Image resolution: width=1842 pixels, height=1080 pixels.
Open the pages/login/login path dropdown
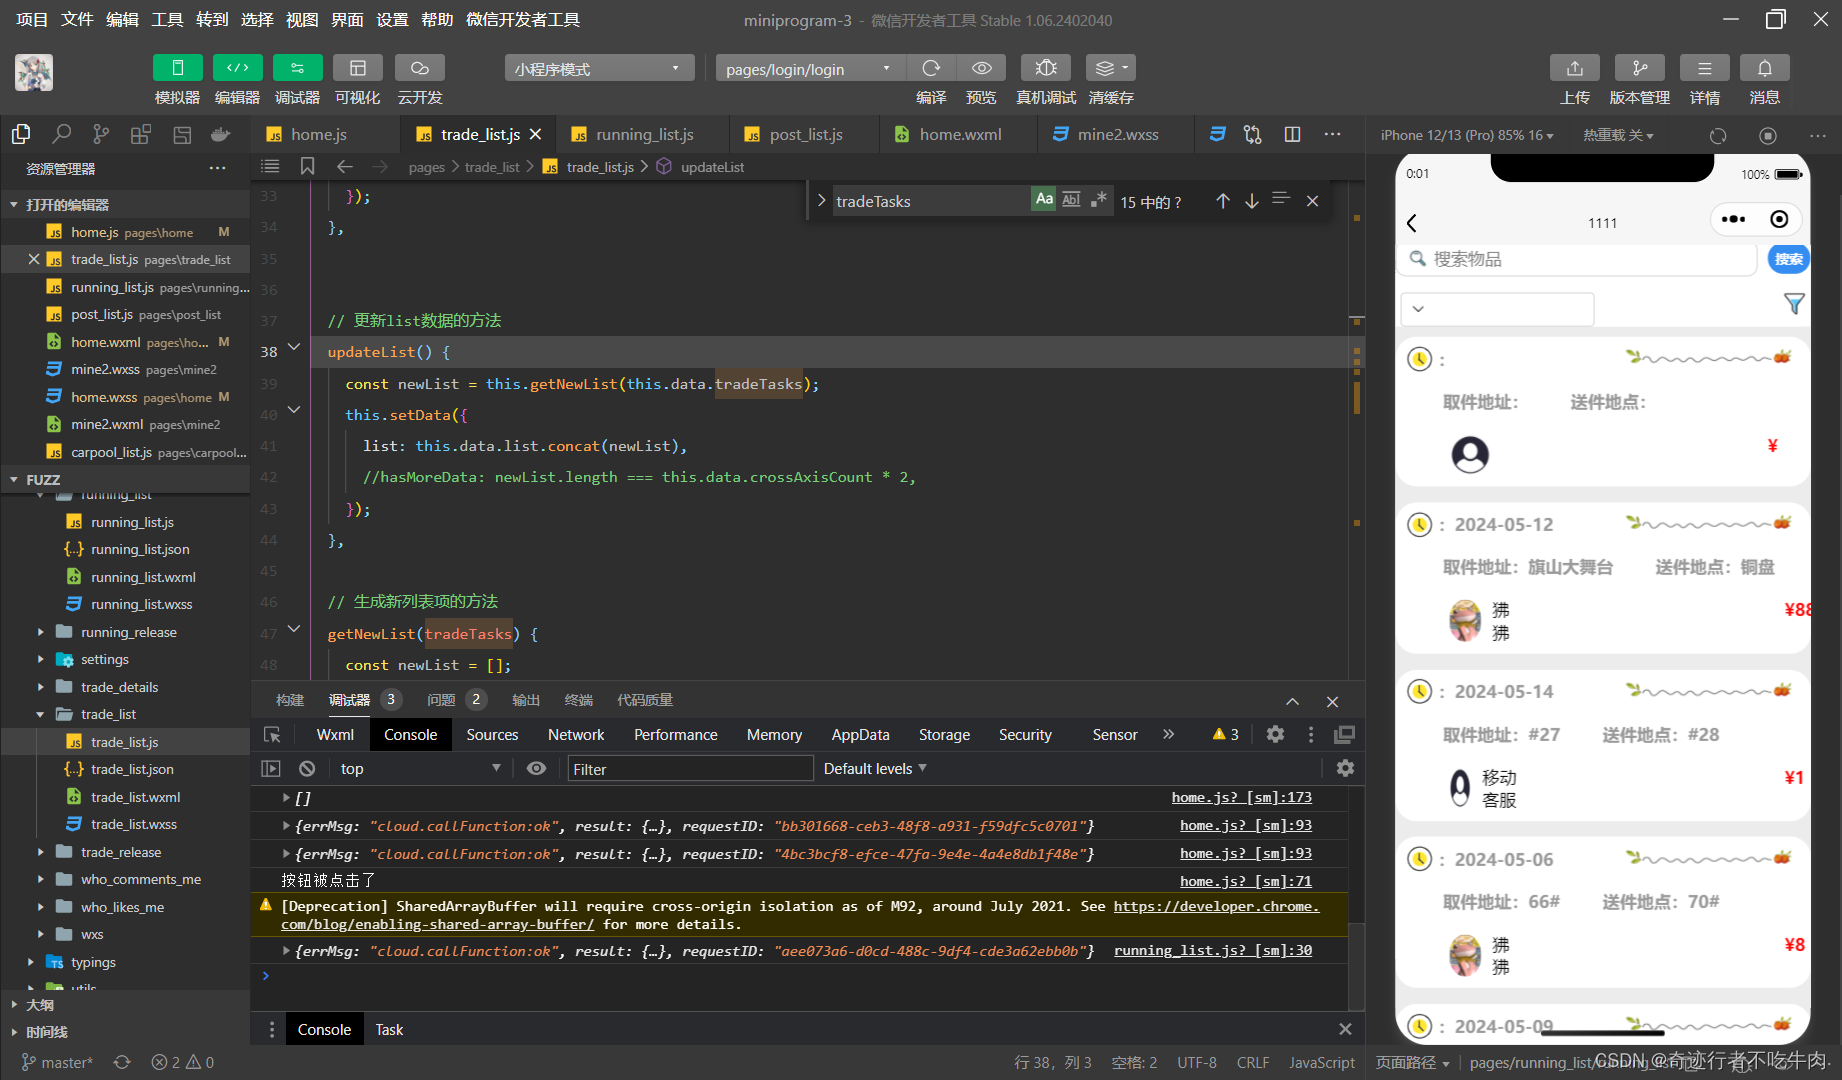click(x=809, y=68)
